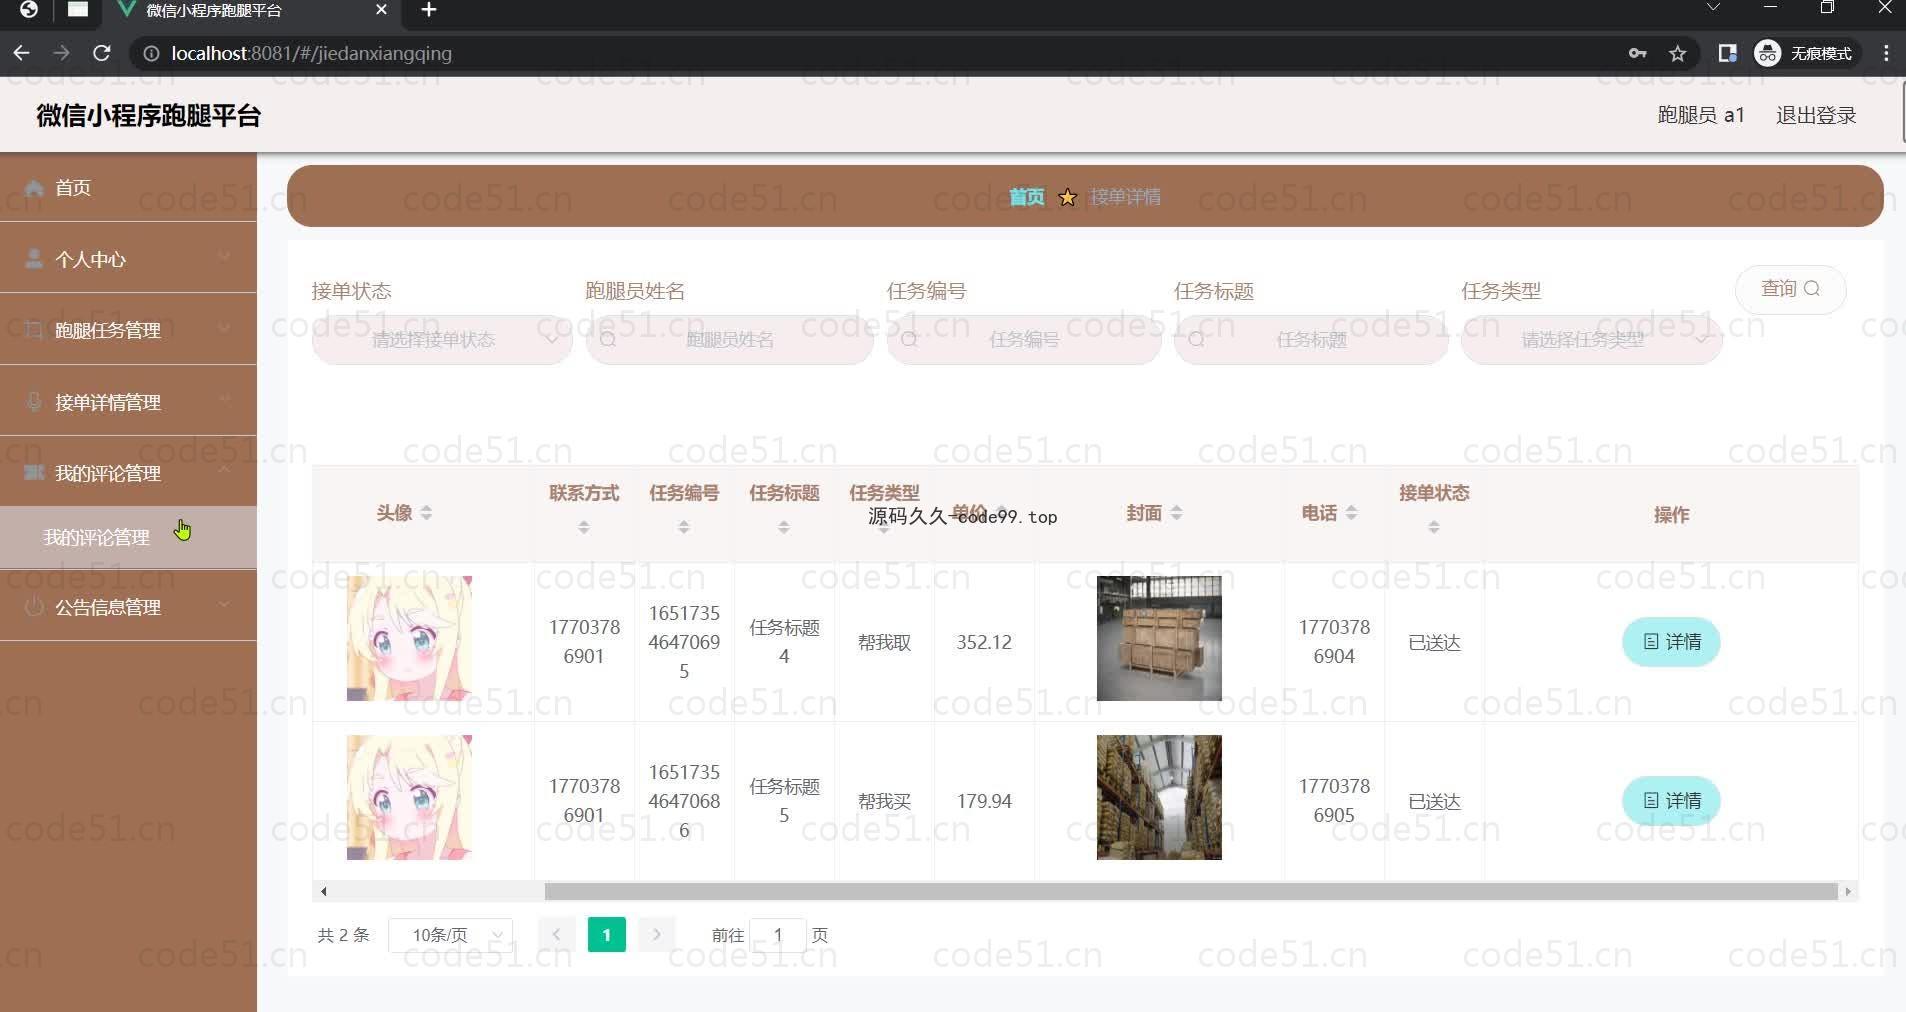The height and width of the screenshot is (1012, 1906).
Task: Click the scrollbar left arrow under table
Action: (x=323, y=891)
